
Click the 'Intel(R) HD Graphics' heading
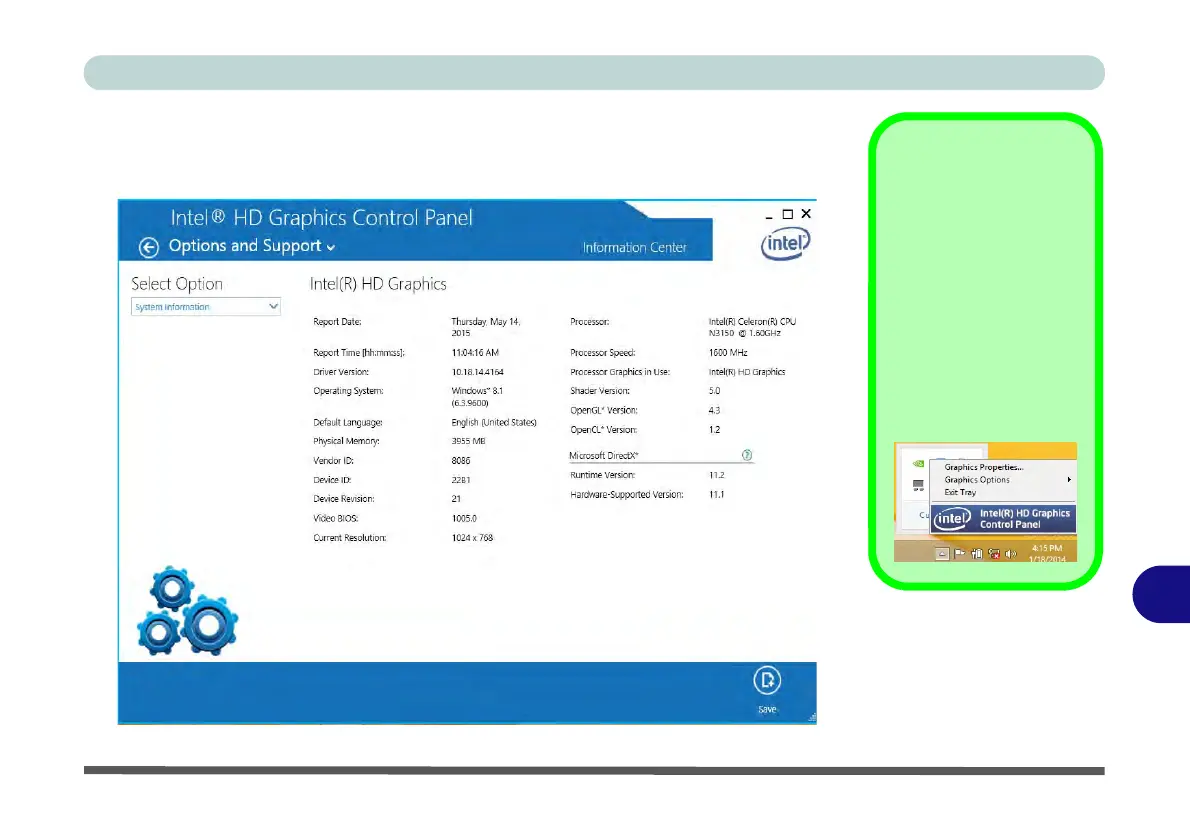[378, 284]
